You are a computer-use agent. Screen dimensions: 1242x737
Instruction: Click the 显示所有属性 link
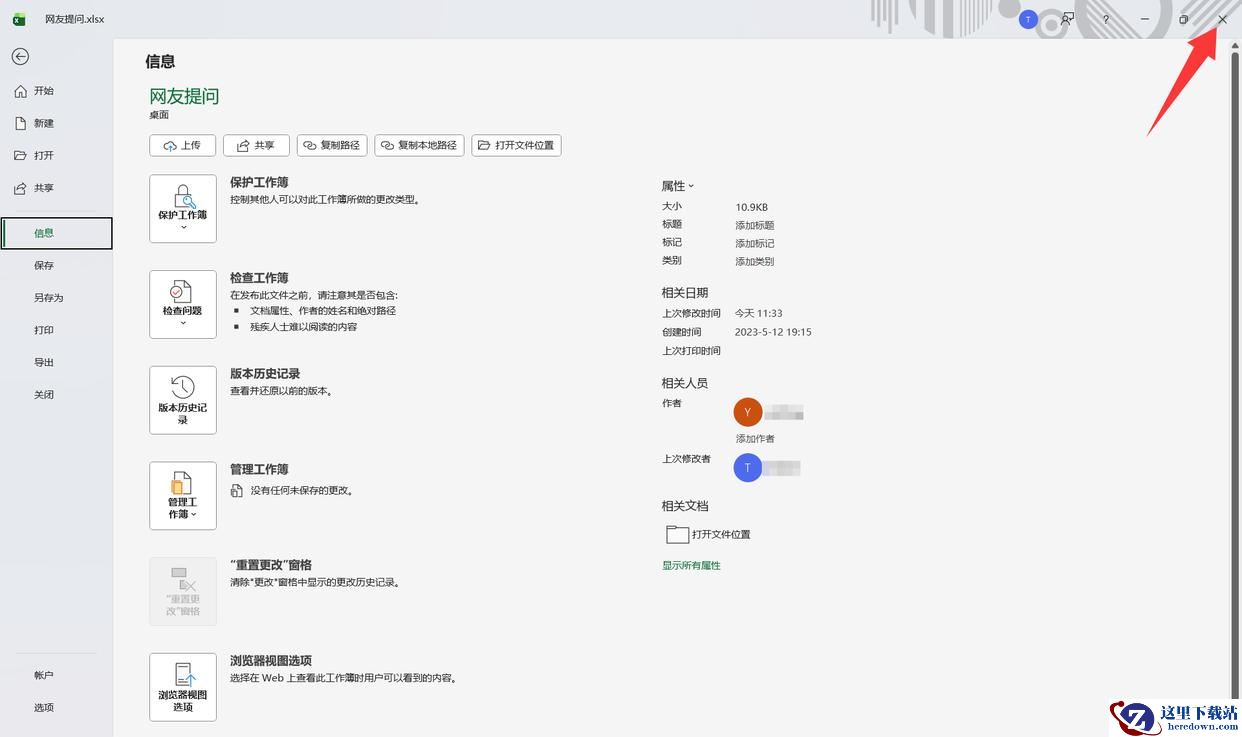pos(691,566)
